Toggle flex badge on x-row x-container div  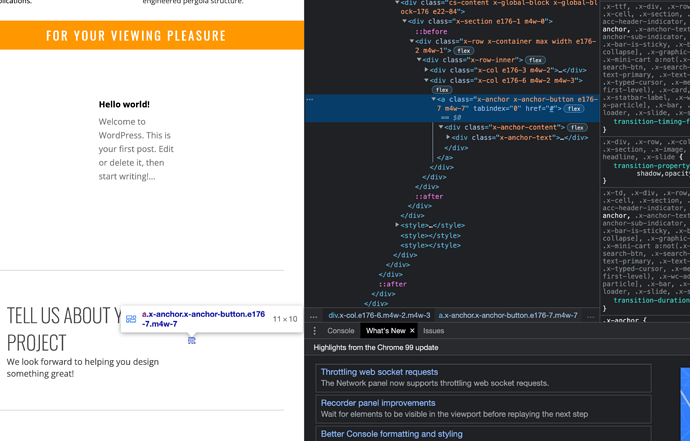[463, 51]
